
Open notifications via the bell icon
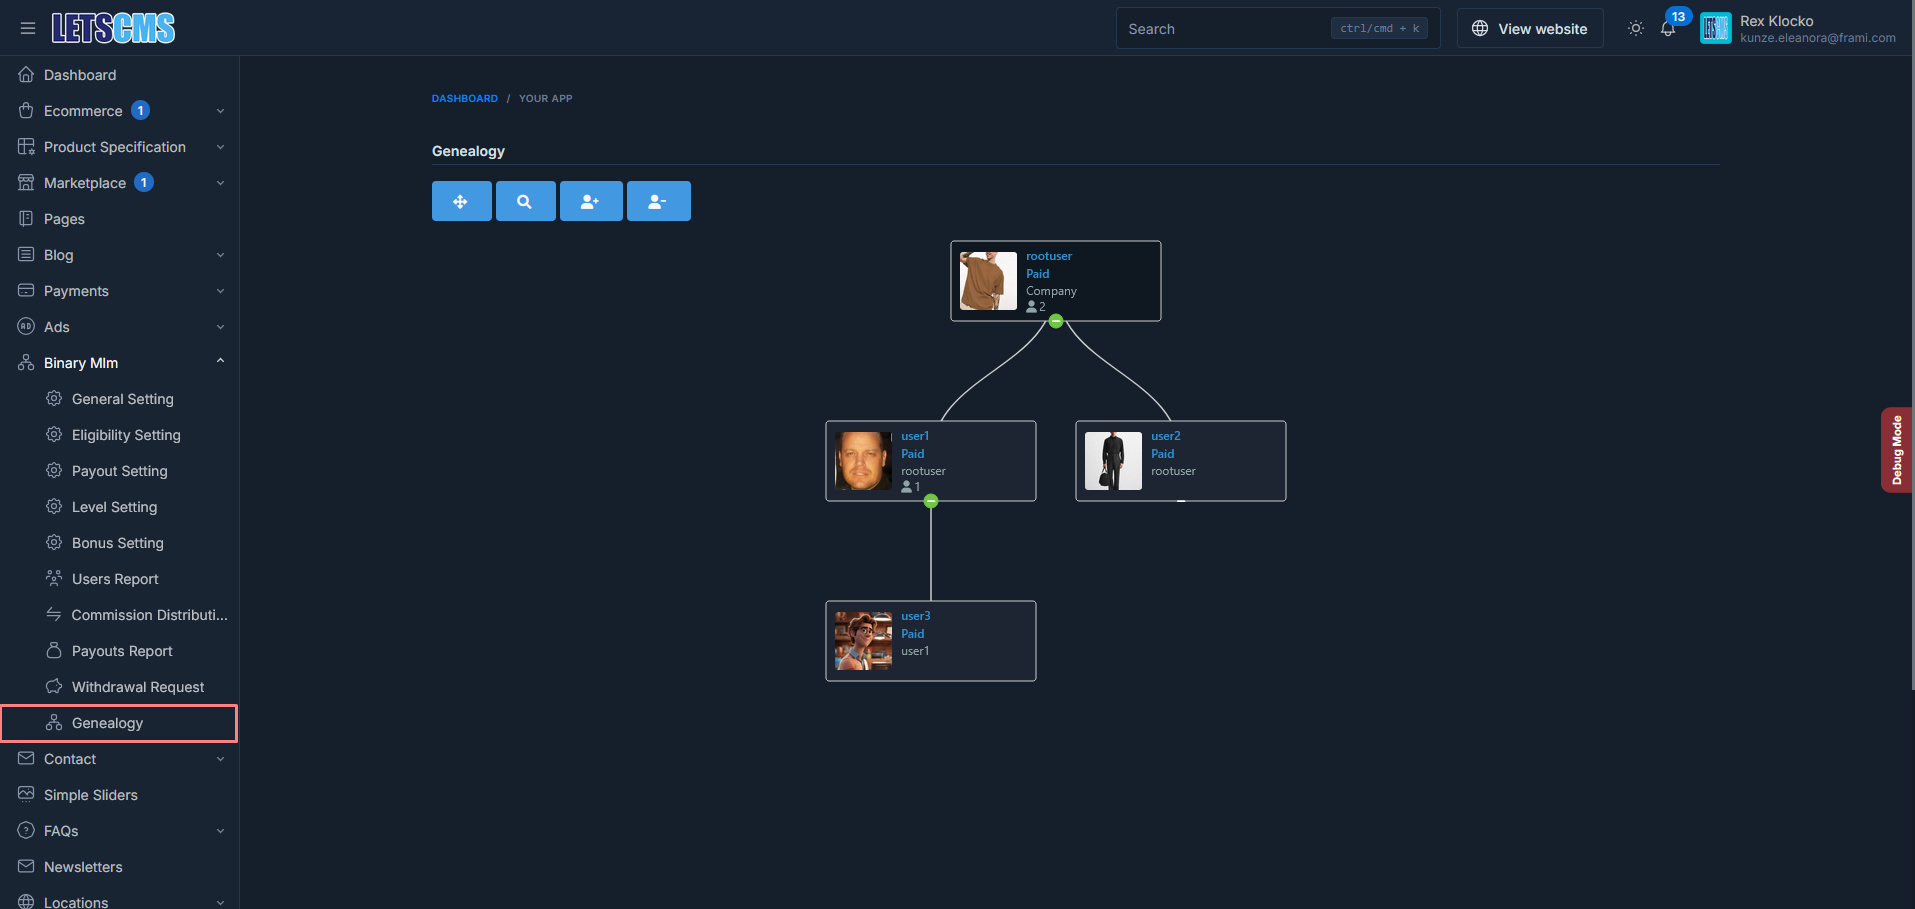(x=1667, y=28)
